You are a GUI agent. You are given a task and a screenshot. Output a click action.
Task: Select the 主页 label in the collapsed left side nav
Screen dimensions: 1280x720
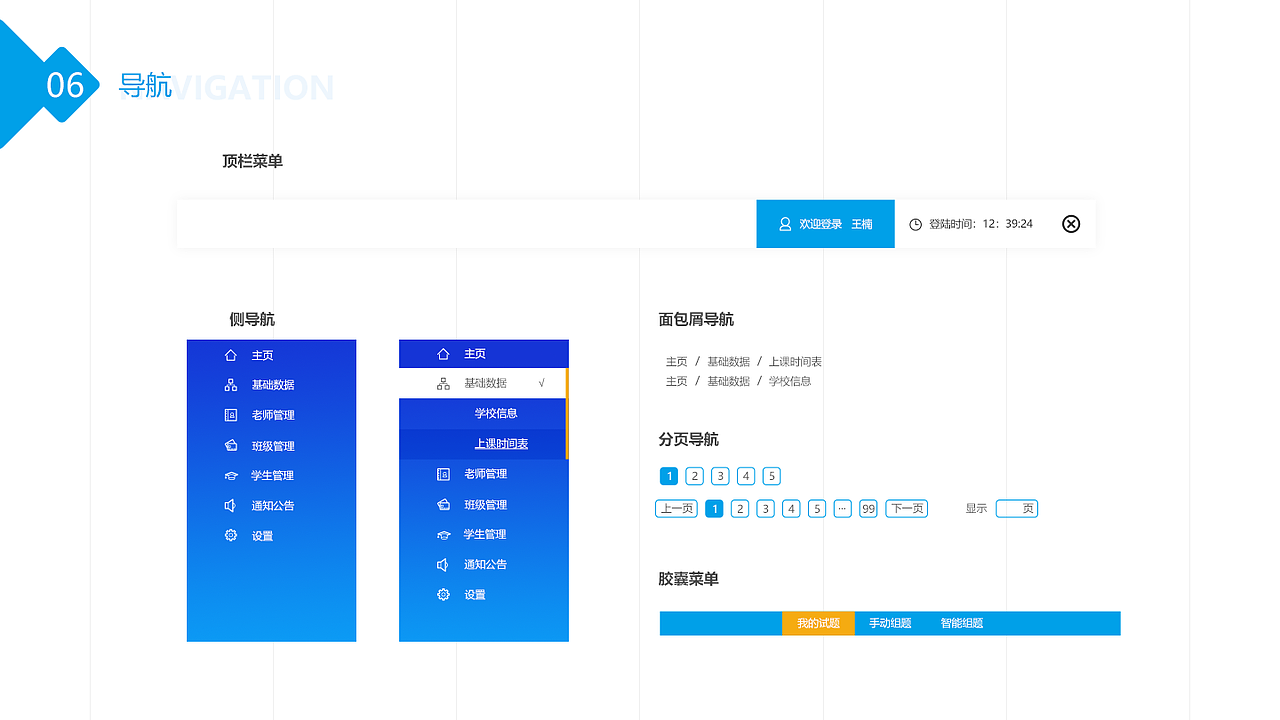[262, 355]
